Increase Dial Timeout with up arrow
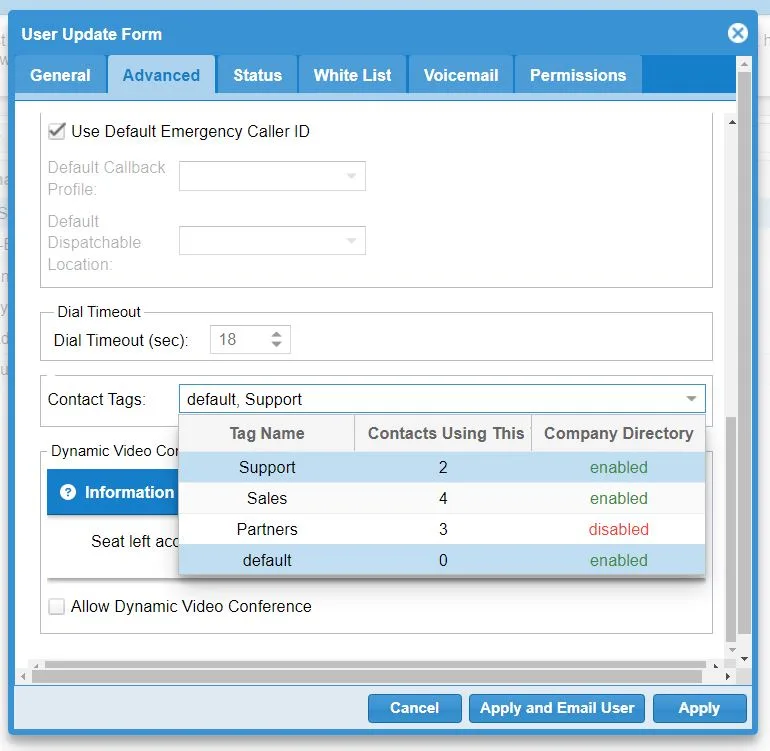The width and height of the screenshot is (770, 751). click(276, 334)
